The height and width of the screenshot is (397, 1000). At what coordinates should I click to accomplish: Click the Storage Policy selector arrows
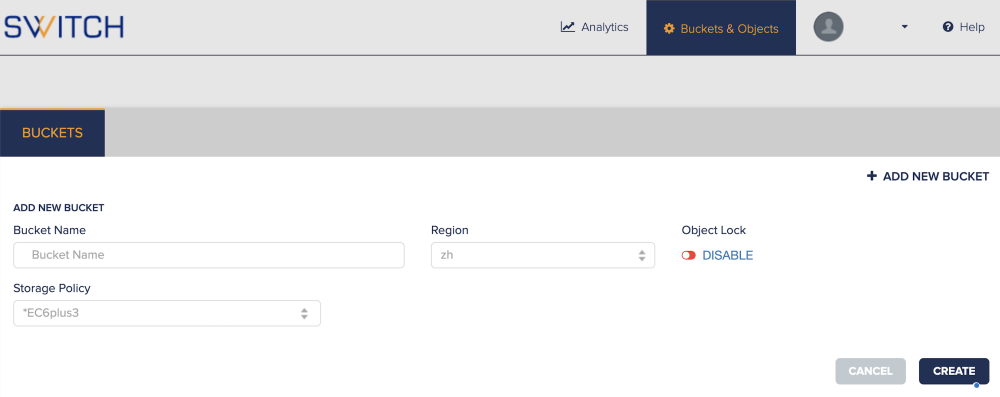(x=304, y=313)
